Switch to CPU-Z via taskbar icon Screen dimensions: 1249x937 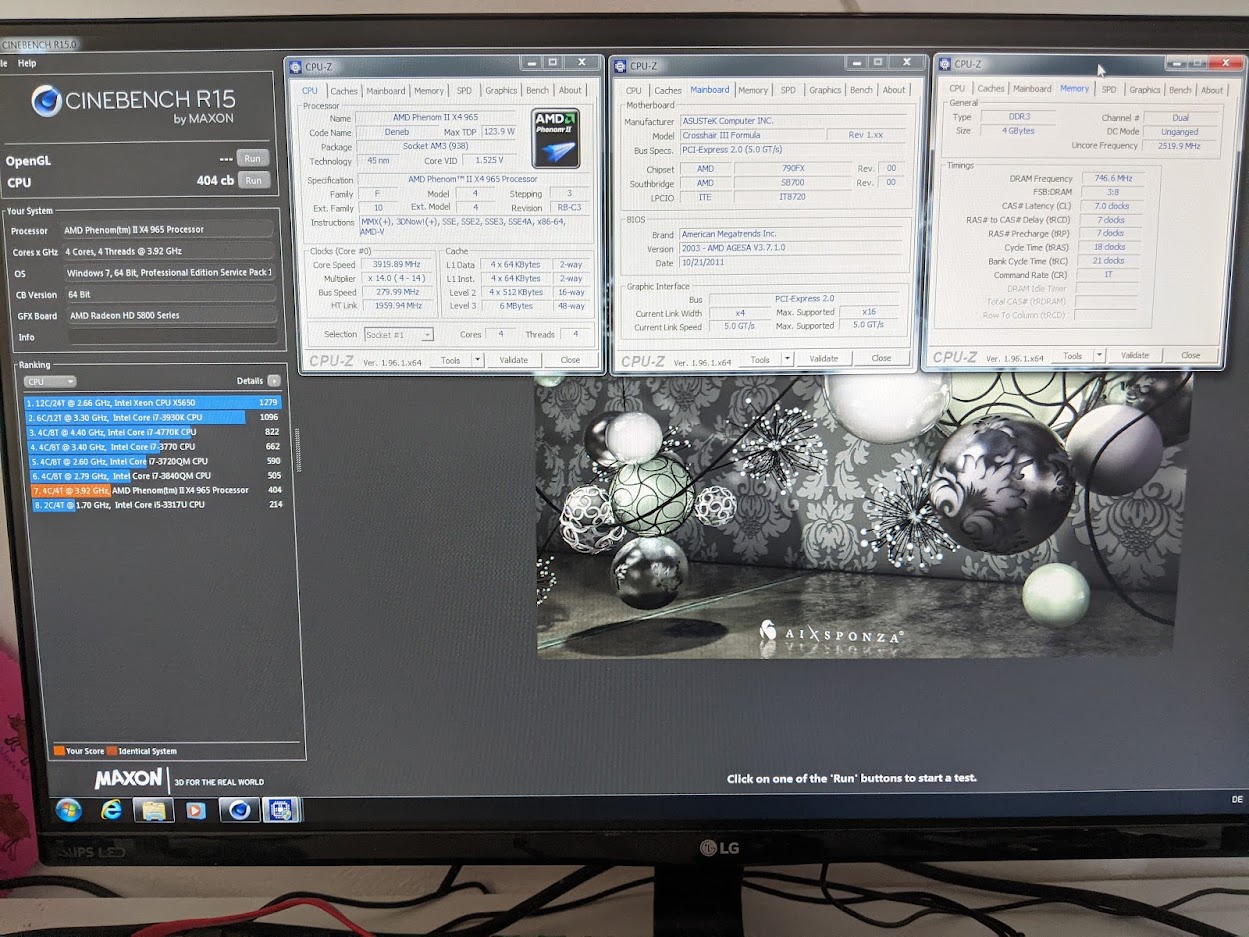click(x=280, y=810)
